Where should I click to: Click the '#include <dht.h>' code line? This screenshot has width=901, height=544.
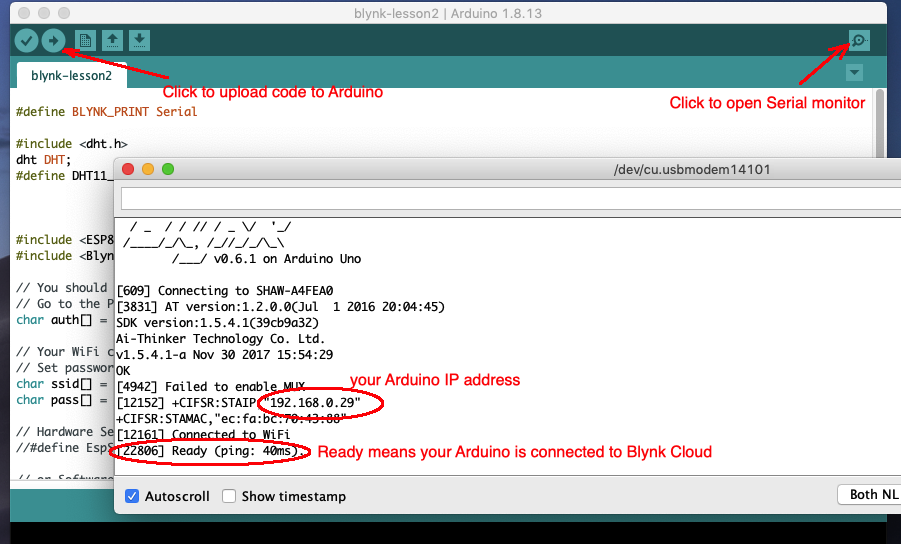tap(72, 144)
